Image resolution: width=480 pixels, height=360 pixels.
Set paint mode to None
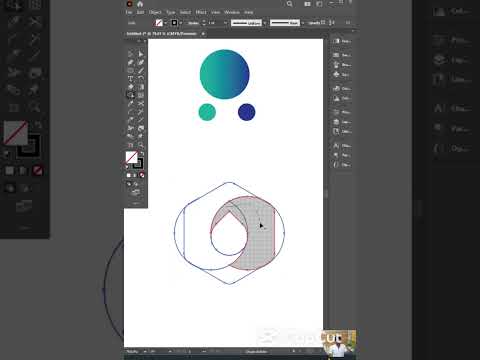pos(142,175)
